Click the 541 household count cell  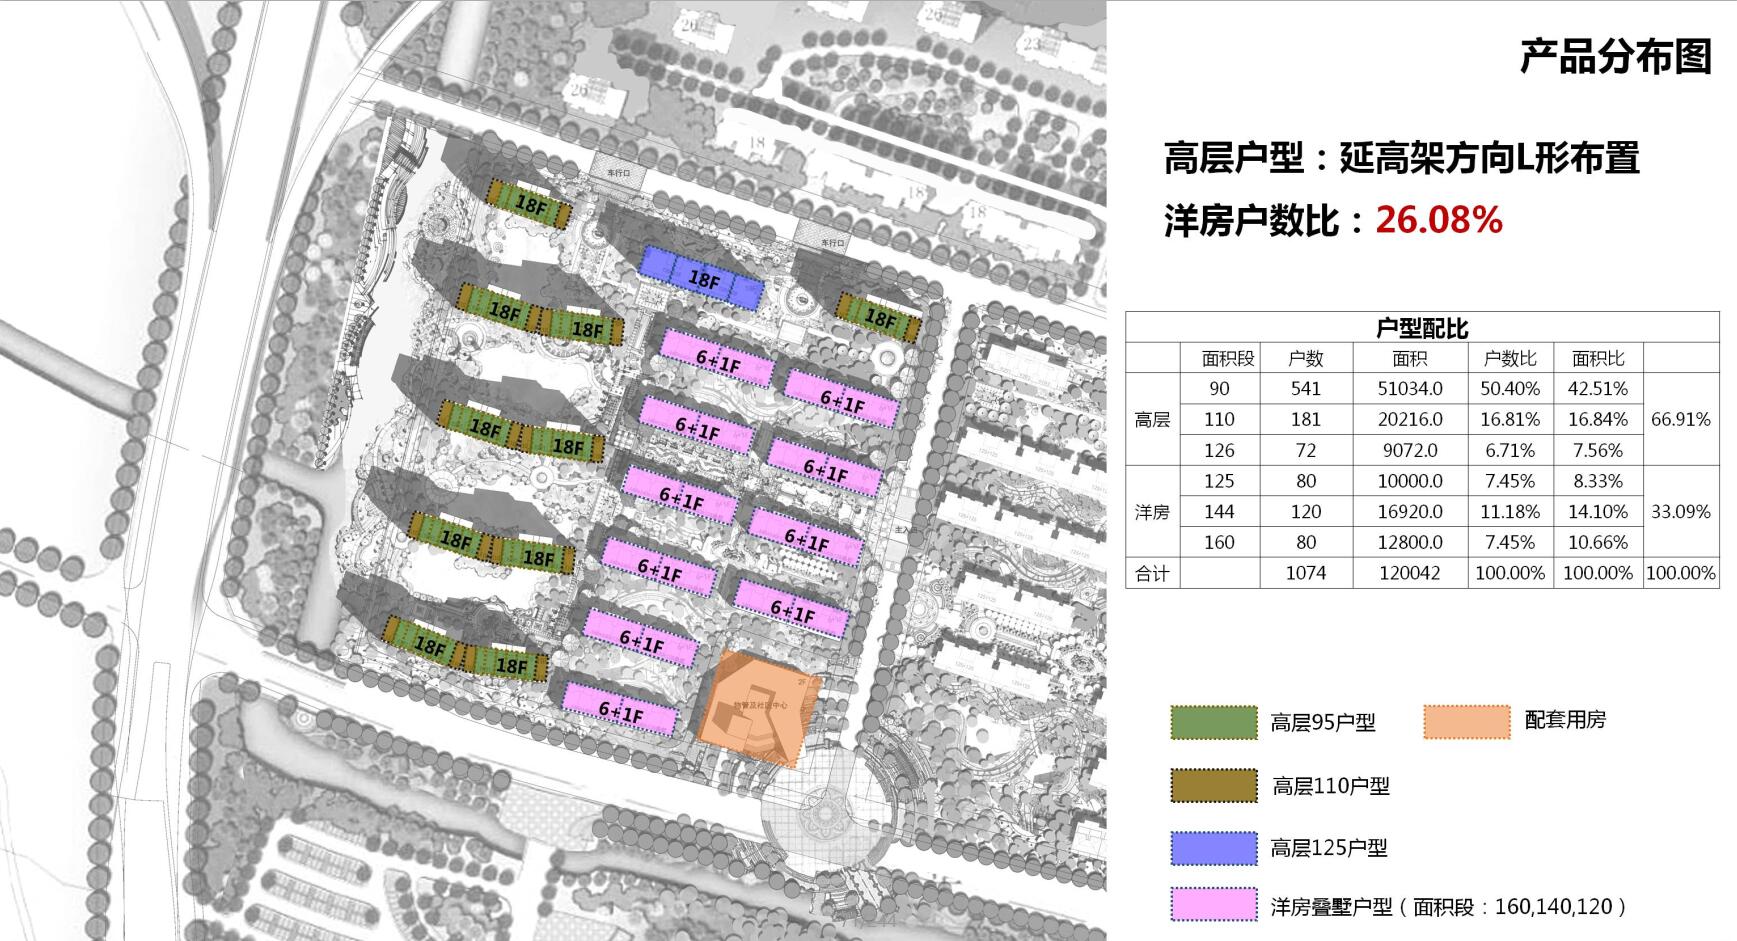point(1305,389)
